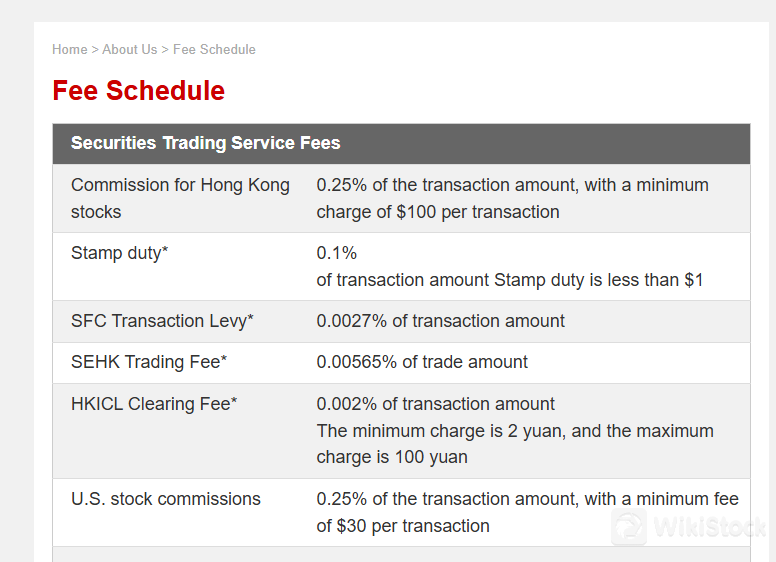Select the HKICL Clearing Fee* label
Image resolution: width=776 pixels, height=562 pixels.
click(154, 404)
